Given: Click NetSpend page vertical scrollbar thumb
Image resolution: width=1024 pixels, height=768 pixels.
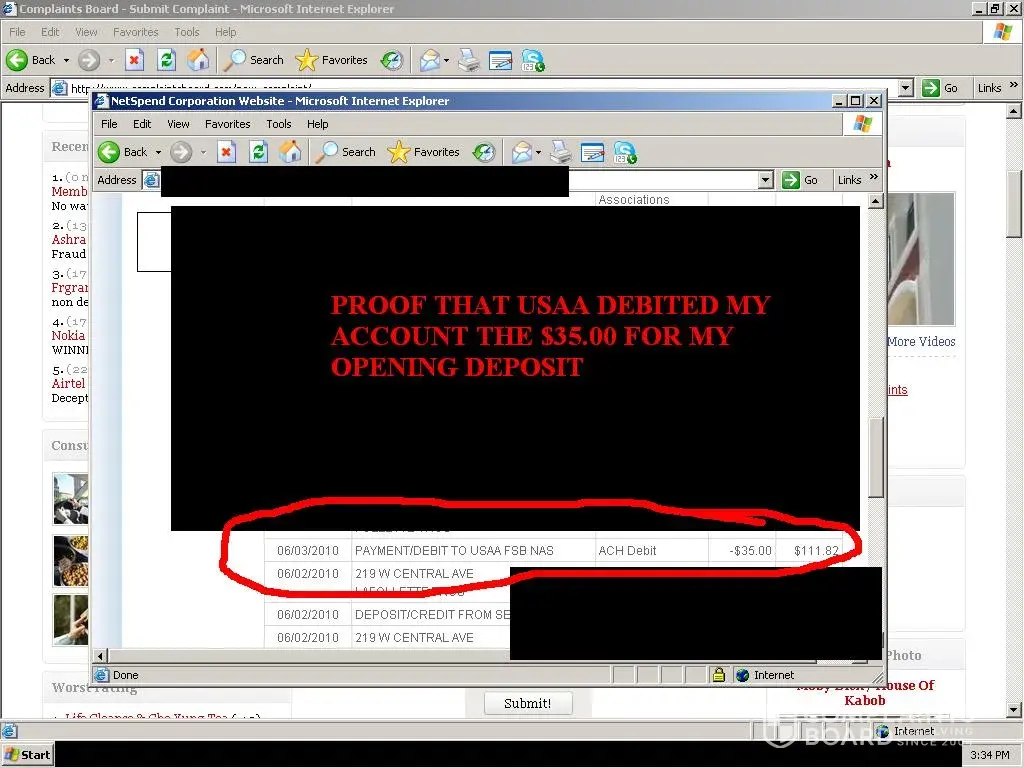Looking at the screenshot, I should pyautogui.click(x=876, y=457).
